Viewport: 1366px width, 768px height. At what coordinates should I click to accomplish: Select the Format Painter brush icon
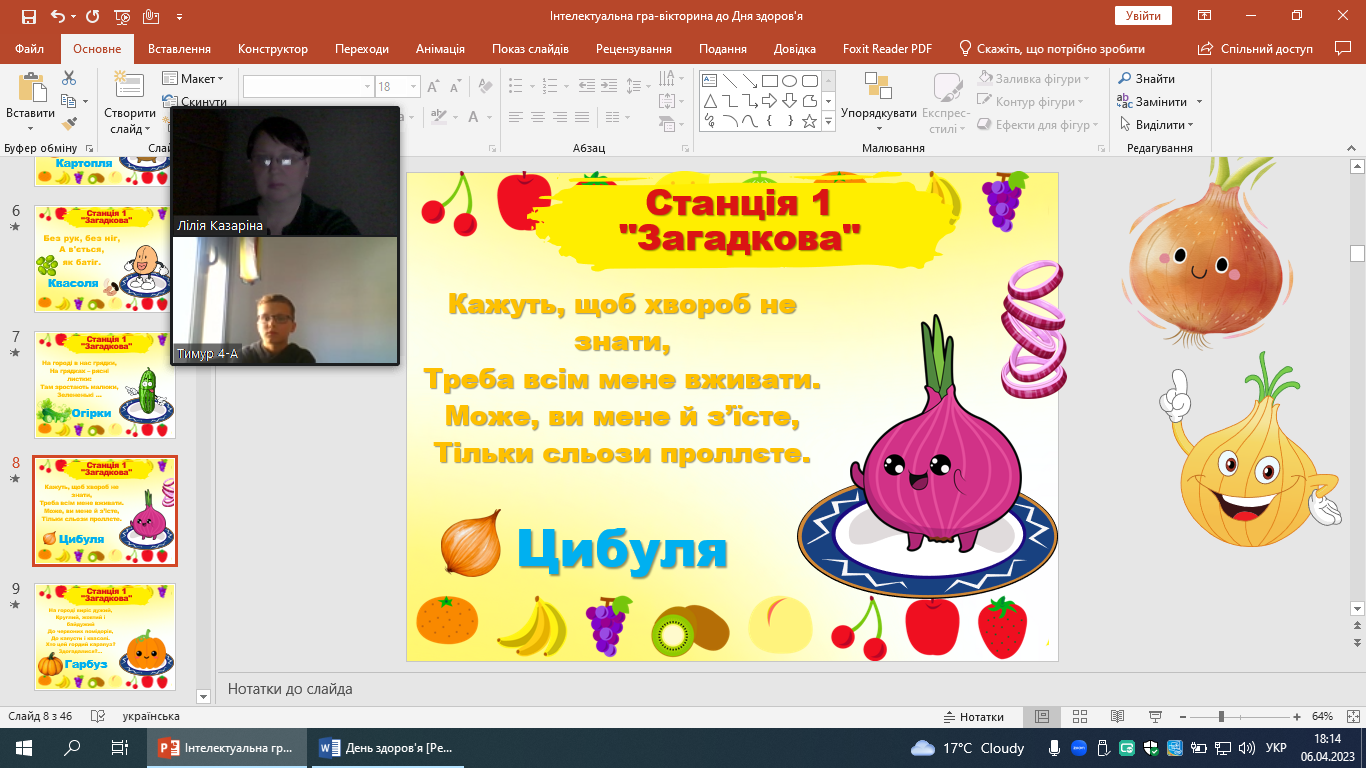click(x=69, y=124)
